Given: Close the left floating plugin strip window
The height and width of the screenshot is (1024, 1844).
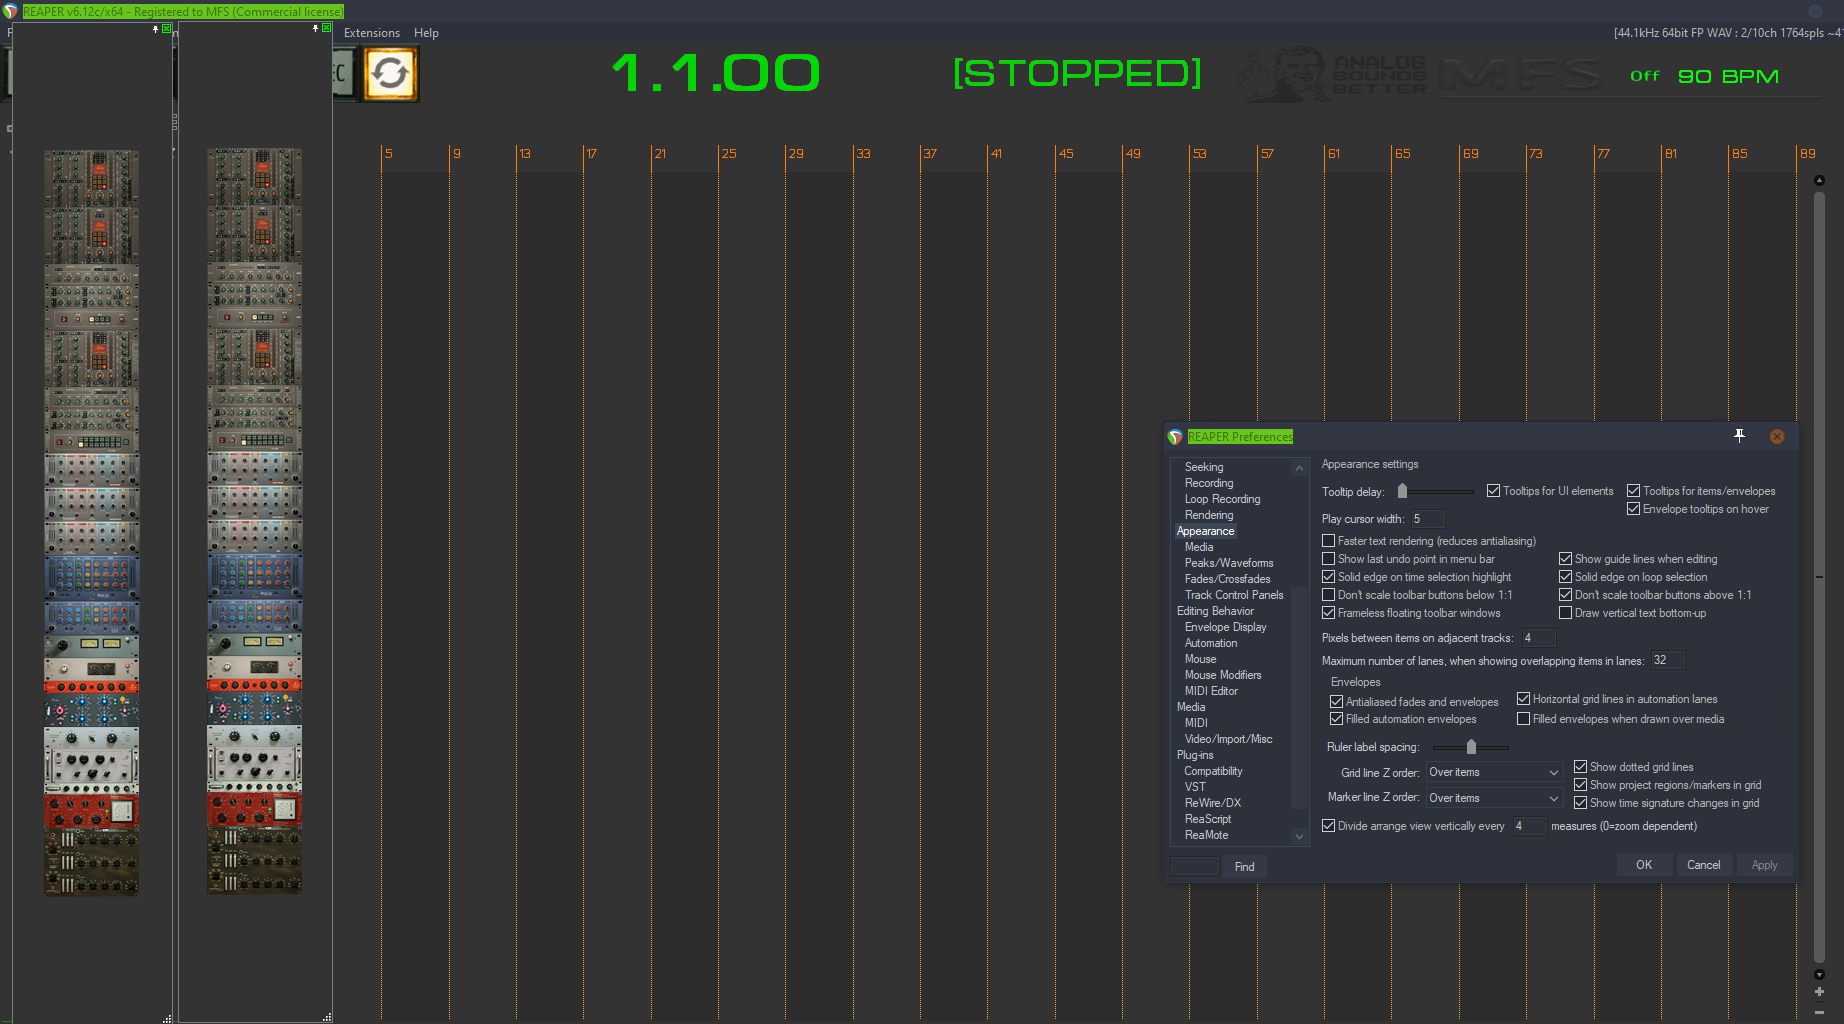Looking at the screenshot, I should tap(167, 29).
